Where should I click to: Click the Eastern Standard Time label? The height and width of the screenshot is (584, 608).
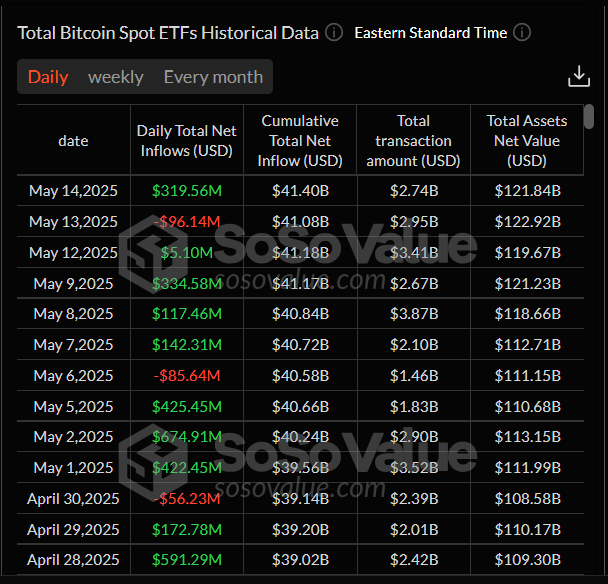pos(430,32)
